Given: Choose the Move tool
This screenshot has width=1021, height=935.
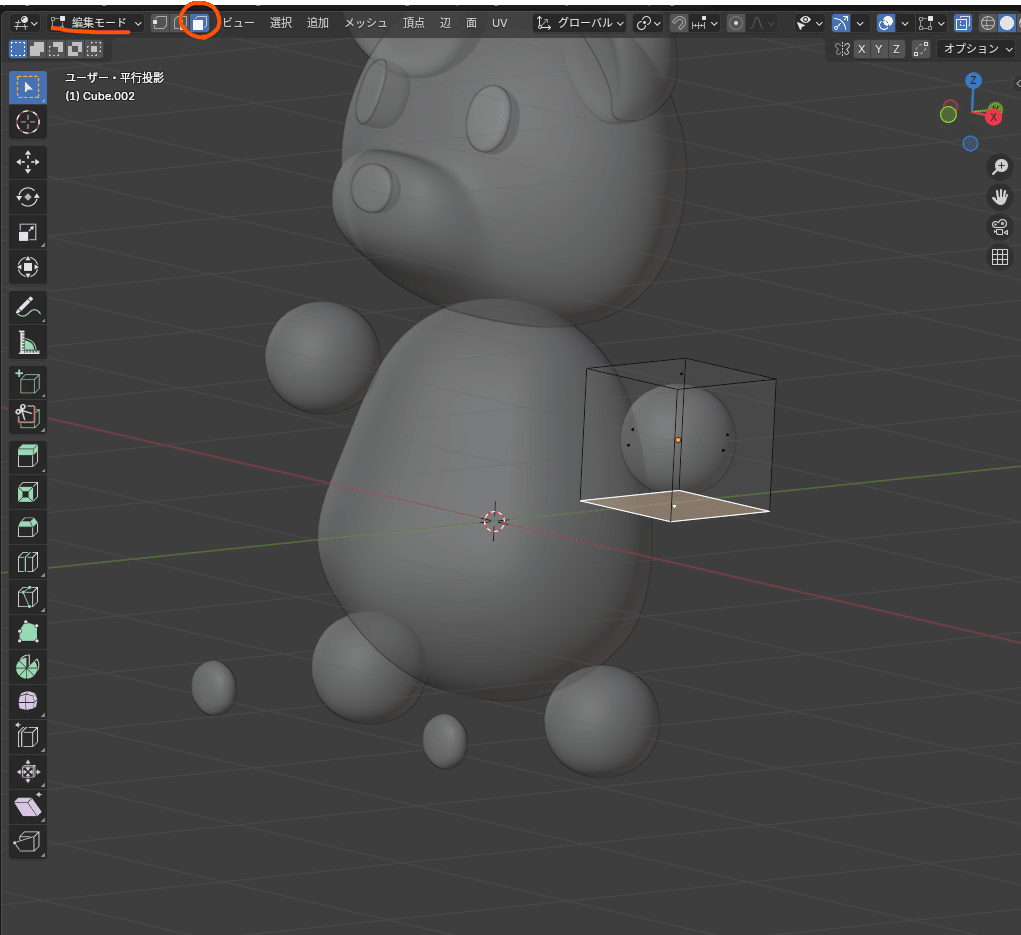Looking at the screenshot, I should pos(27,162).
